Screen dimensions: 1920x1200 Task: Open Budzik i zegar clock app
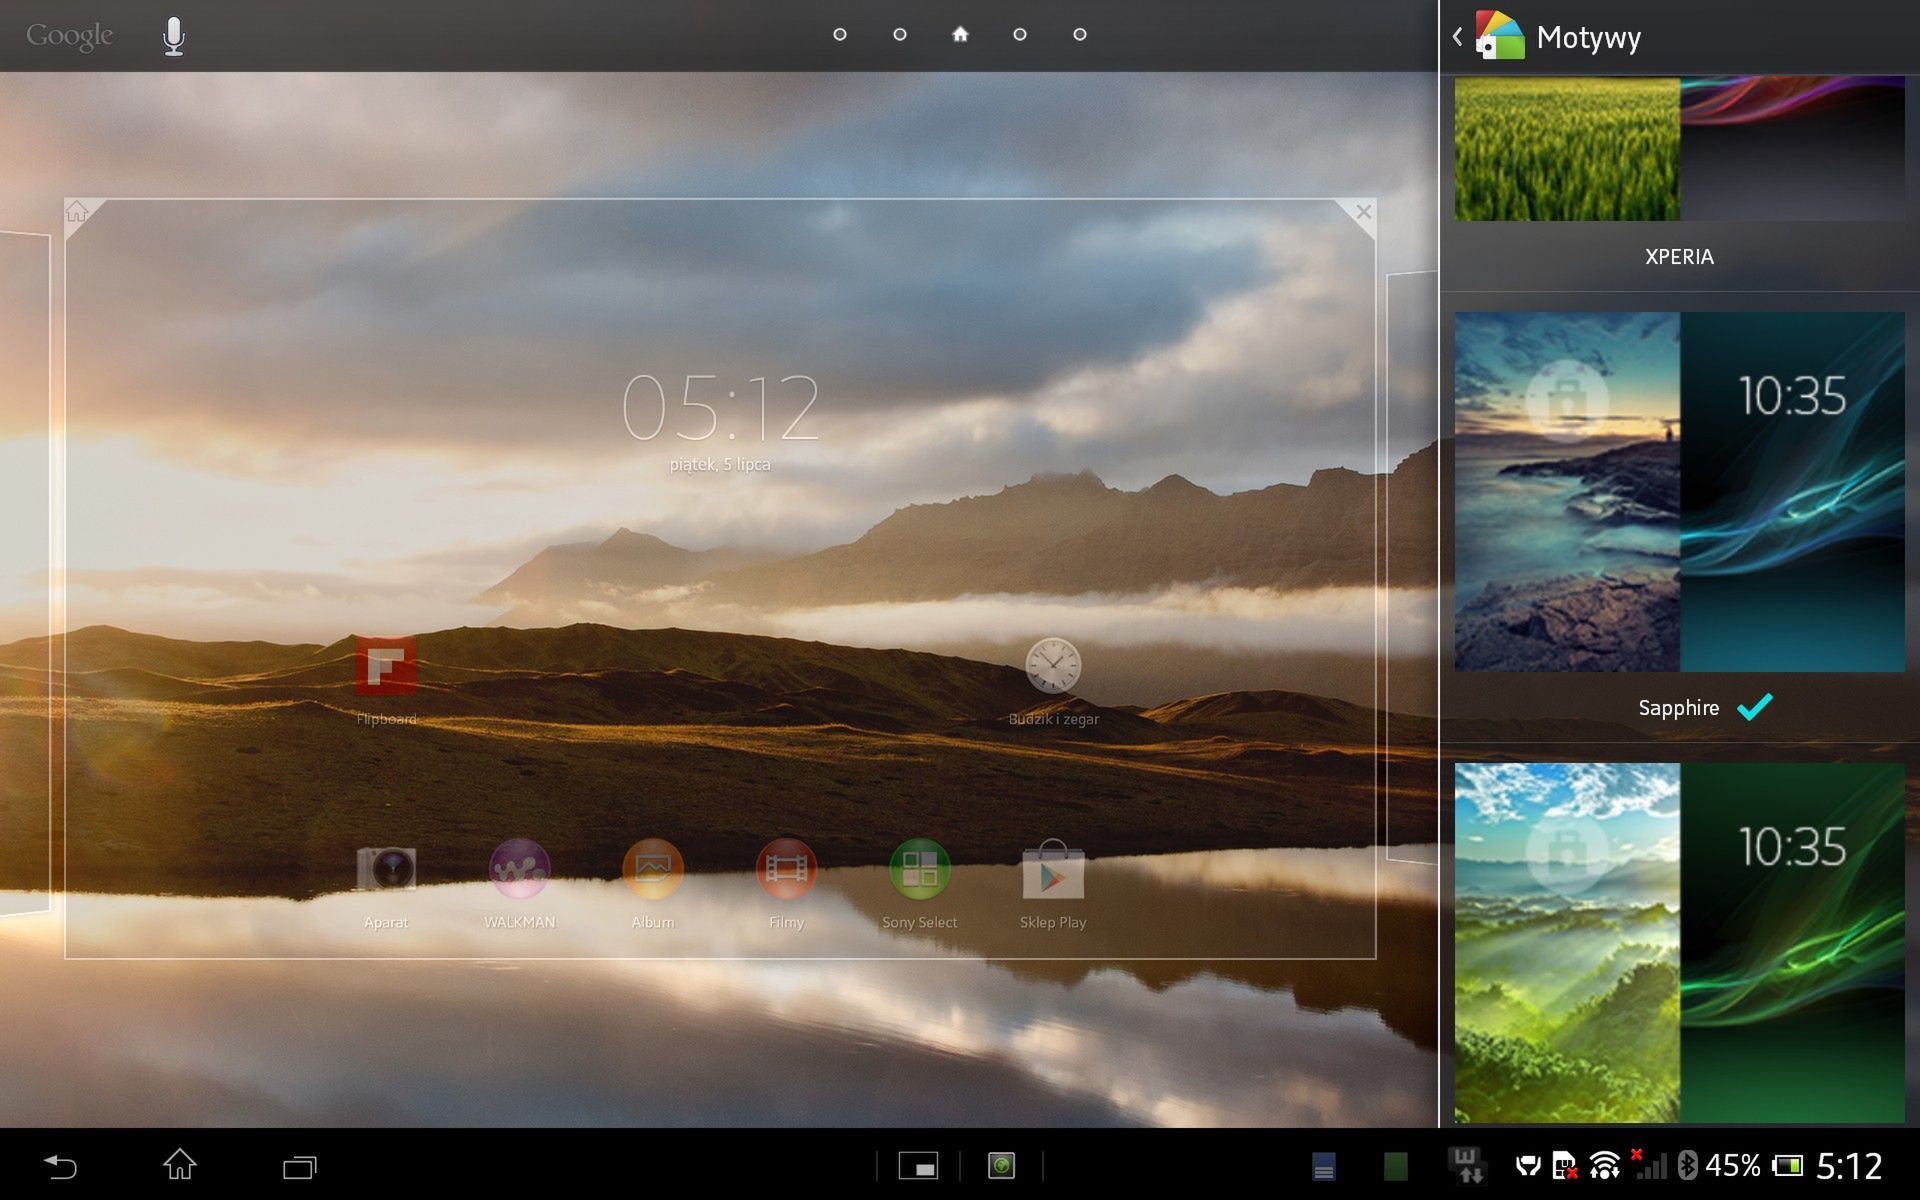[x=1052, y=667]
